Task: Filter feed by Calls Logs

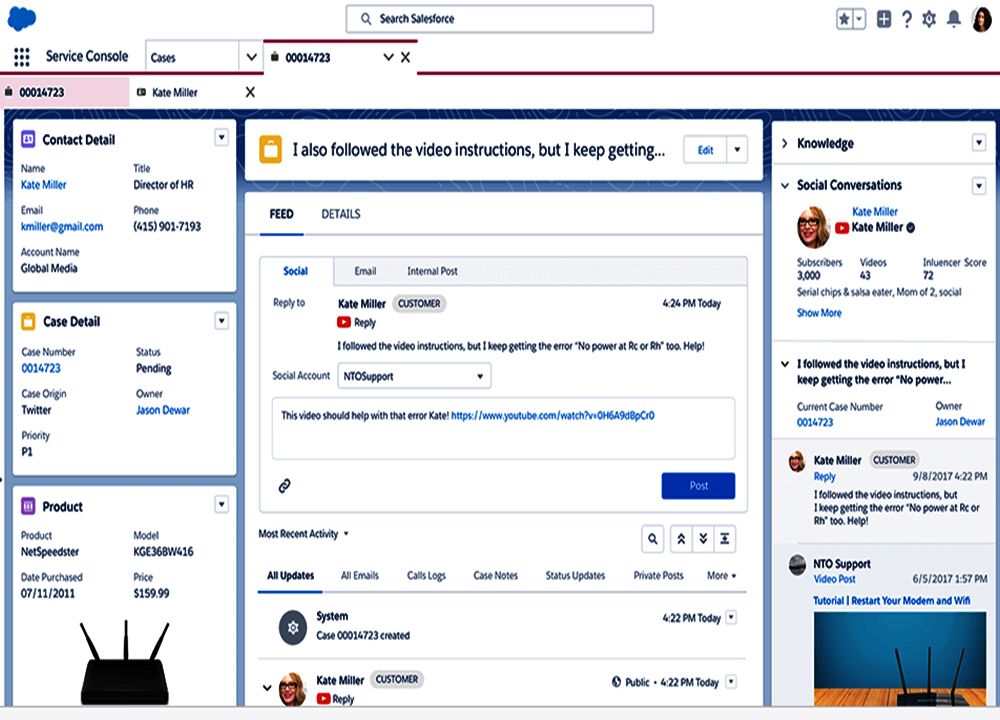Action: (x=426, y=576)
